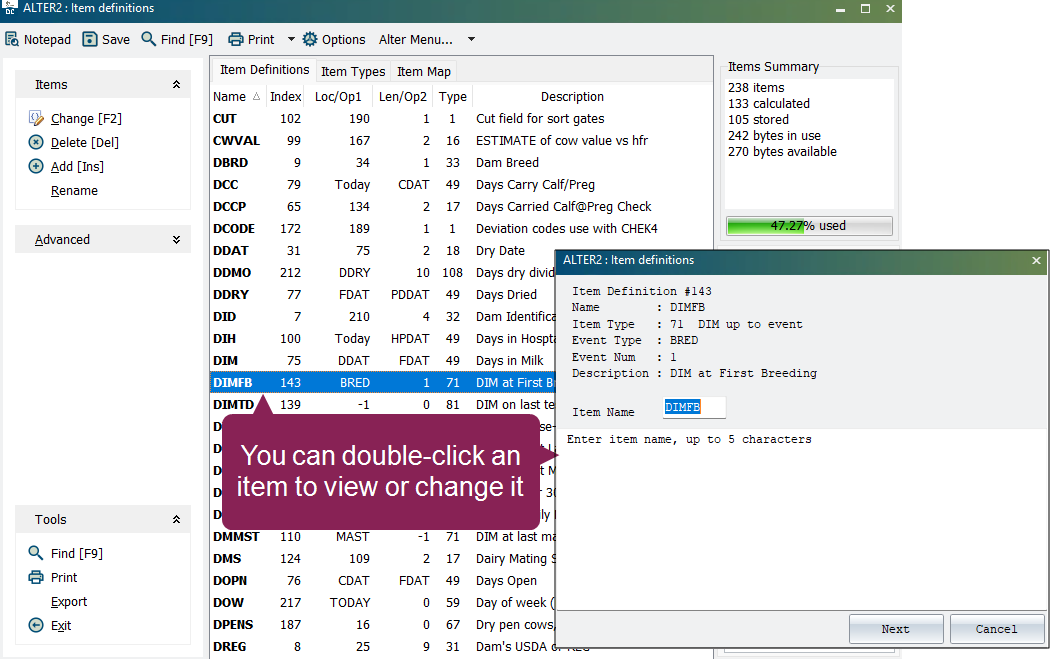Image resolution: width=1053 pixels, height=659 pixels.
Task: Switch to the Item Map tab
Action: pyautogui.click(x=424, y=71)
